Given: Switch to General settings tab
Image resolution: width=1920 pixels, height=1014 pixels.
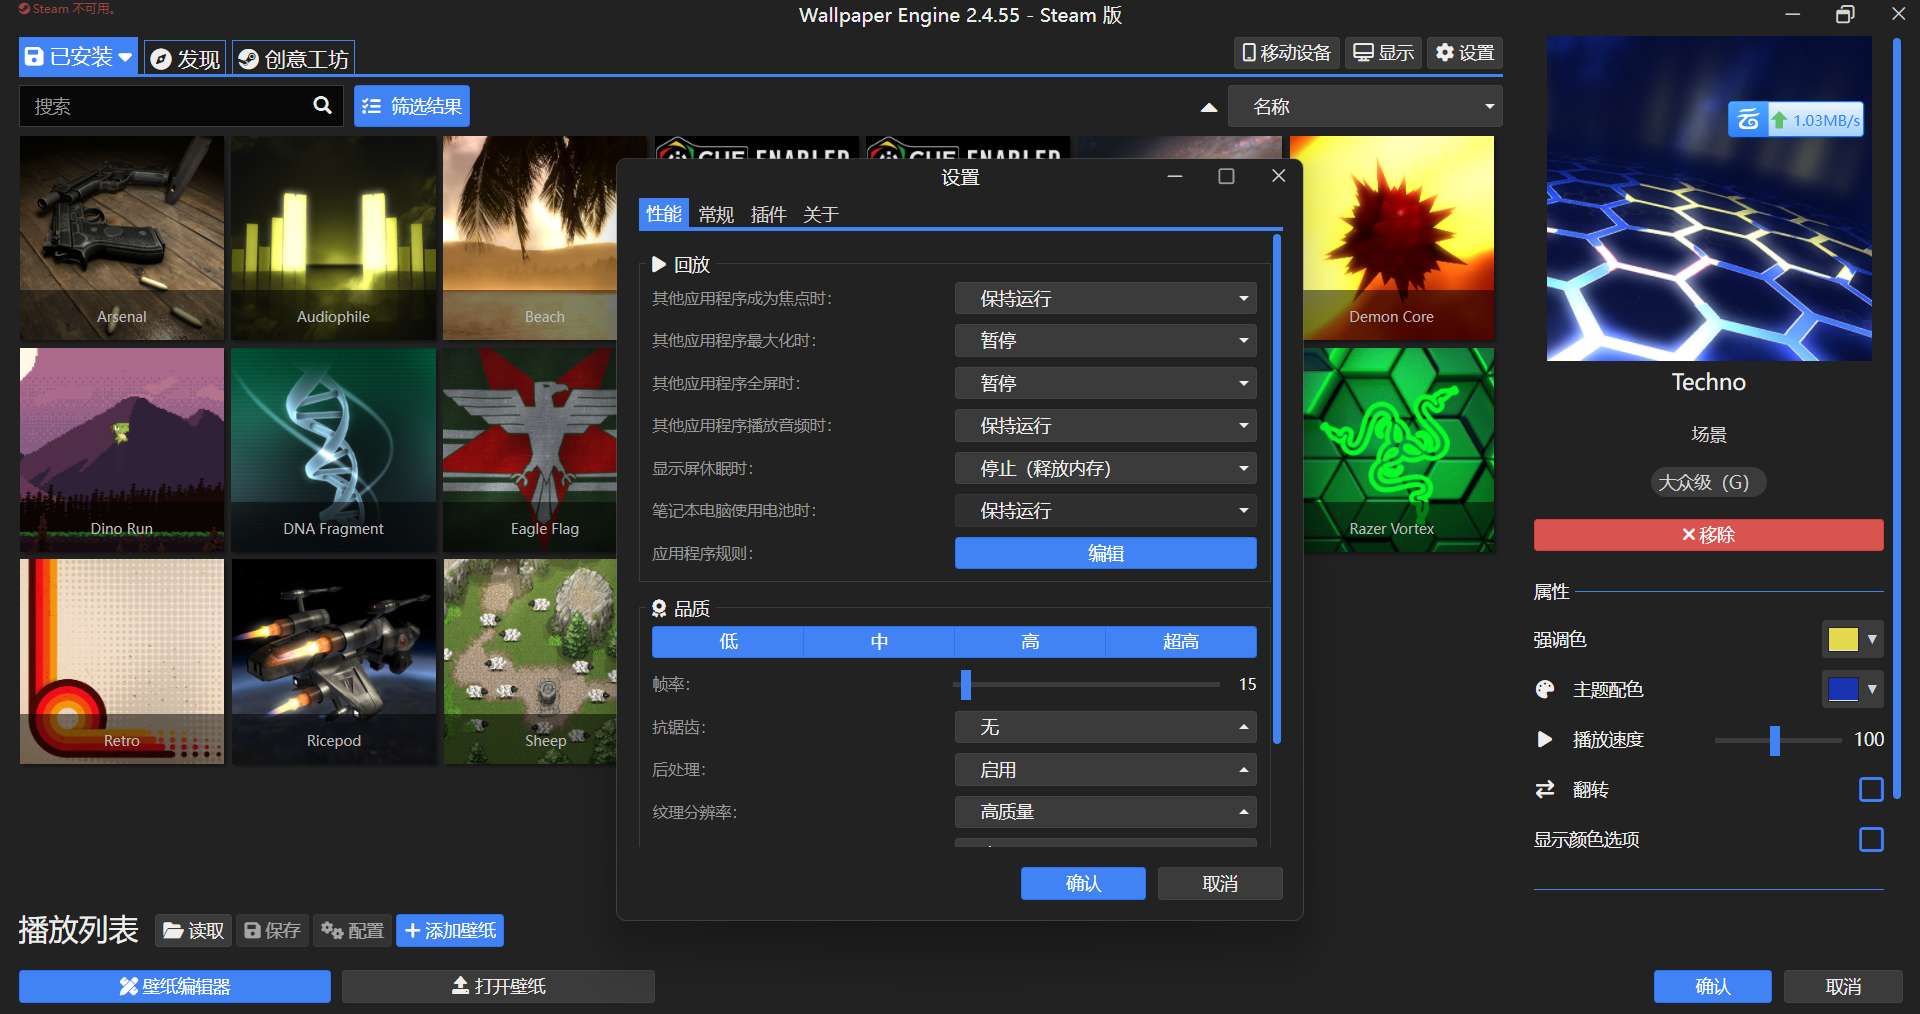Looking at the screenshot, I should [716, 214].
